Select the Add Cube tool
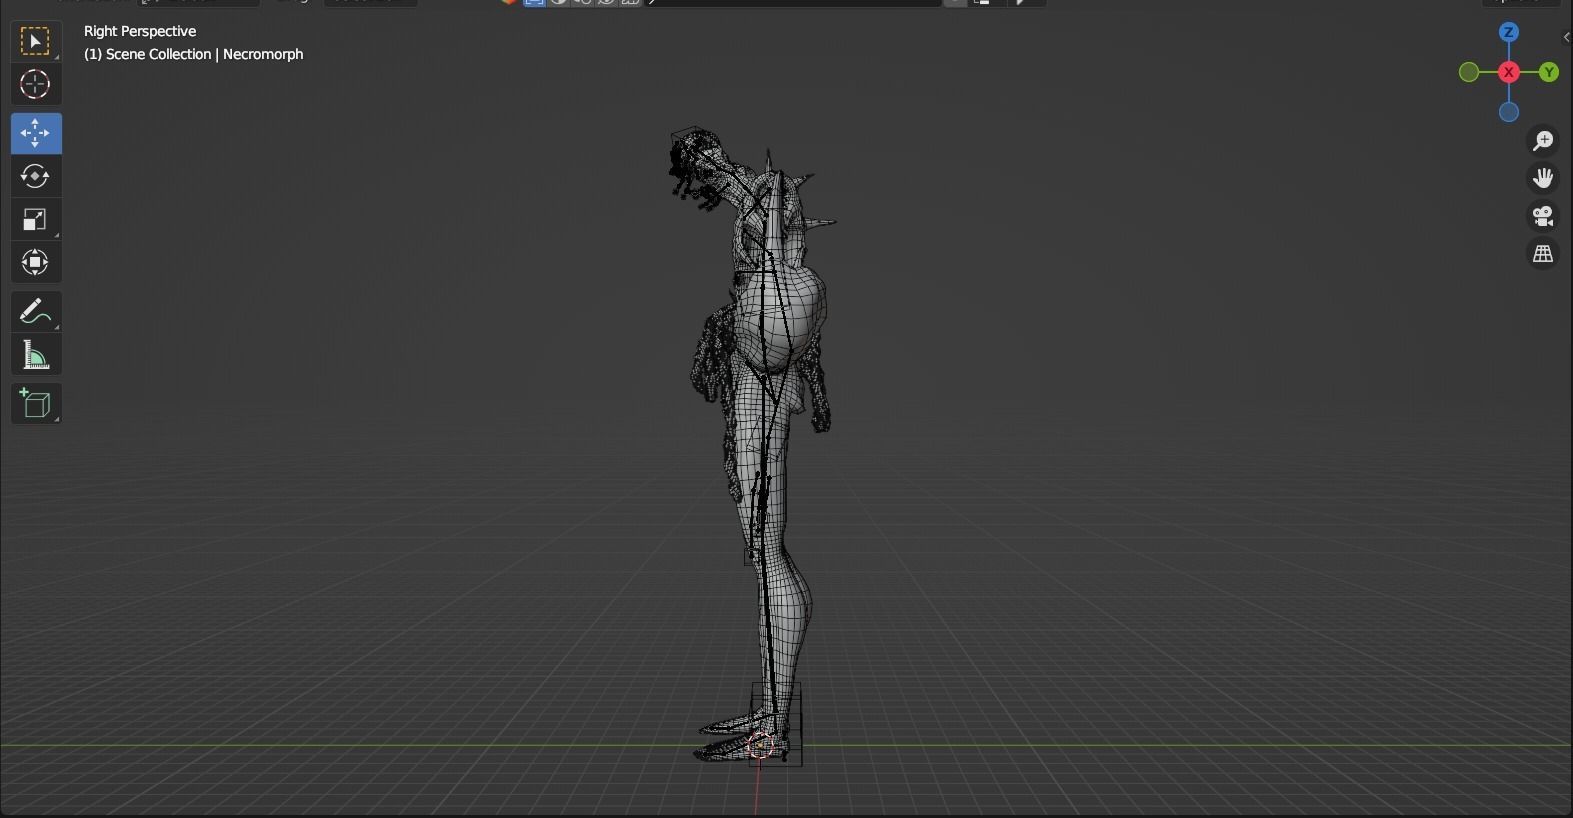Viewport: 1573px width, 818px height. tap(35, 404)
